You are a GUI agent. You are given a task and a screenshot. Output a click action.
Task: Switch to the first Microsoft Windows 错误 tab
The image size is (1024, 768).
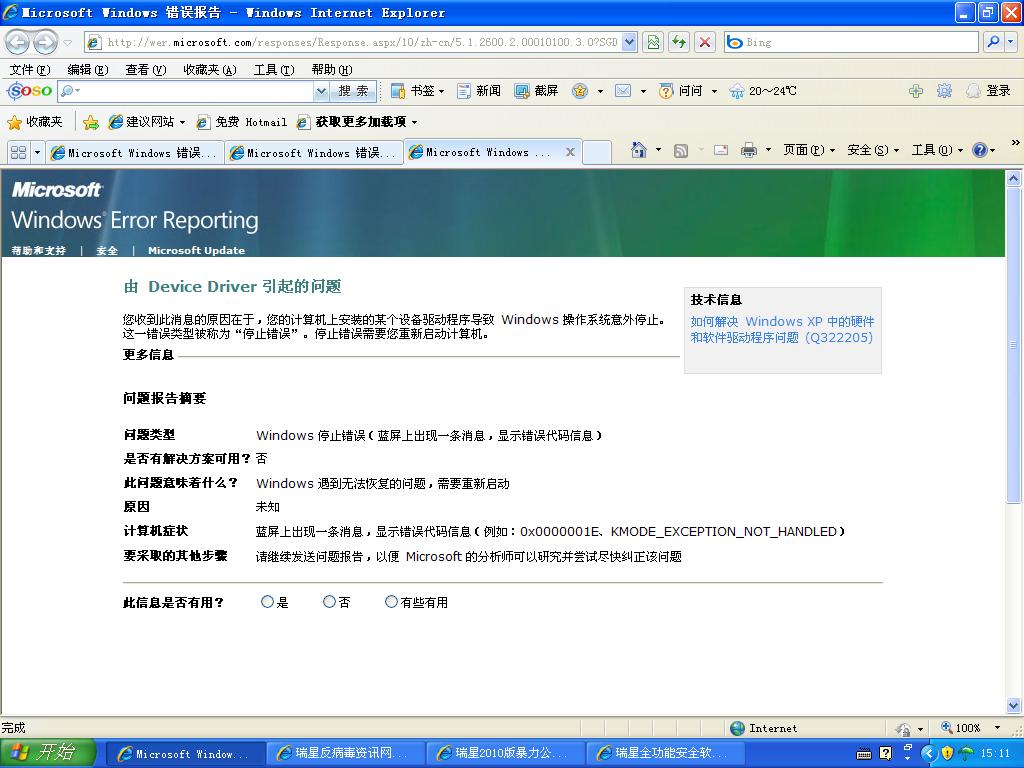[135, 152]
